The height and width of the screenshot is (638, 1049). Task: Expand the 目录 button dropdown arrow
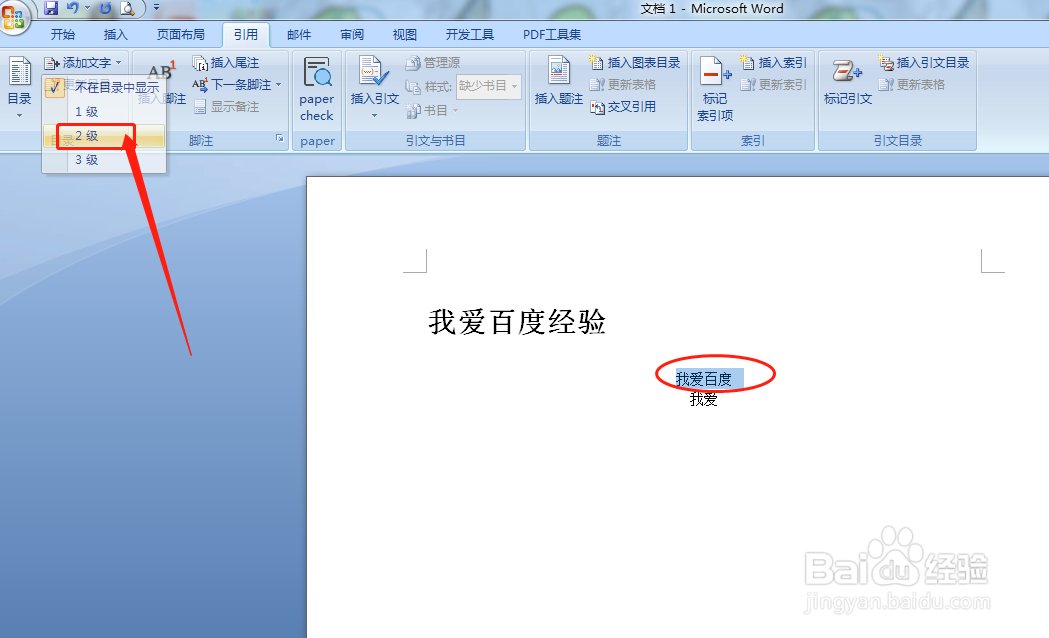[x=19, y=115]
